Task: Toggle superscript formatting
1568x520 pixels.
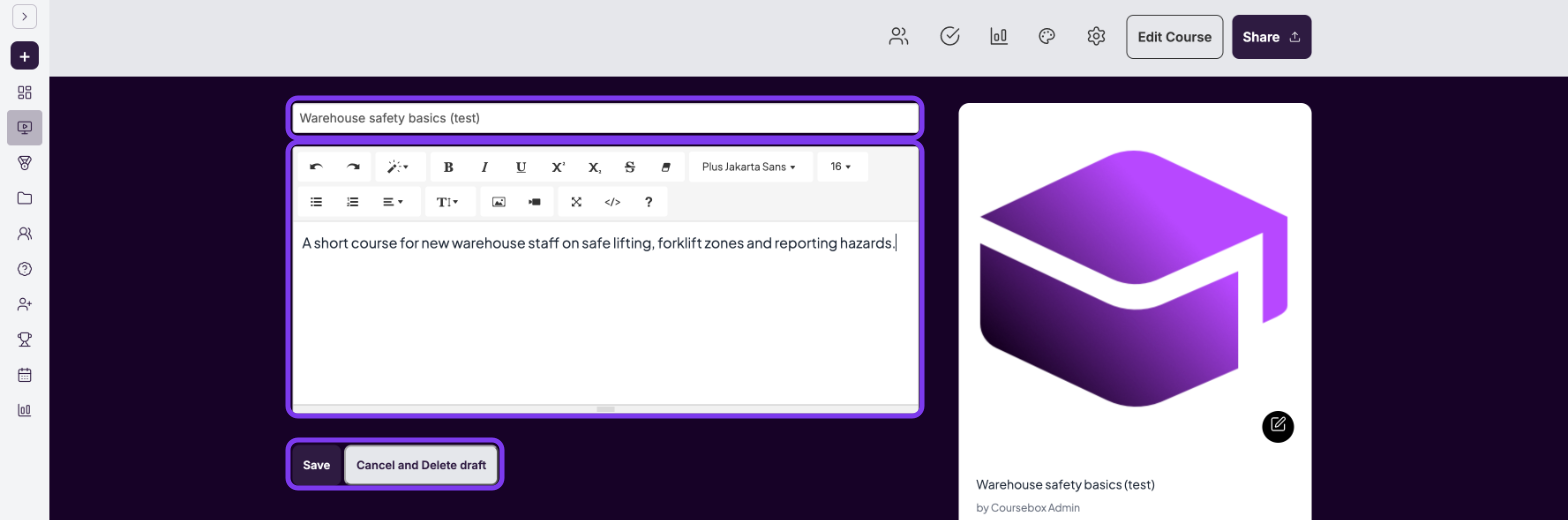Action: pos(558,167)
